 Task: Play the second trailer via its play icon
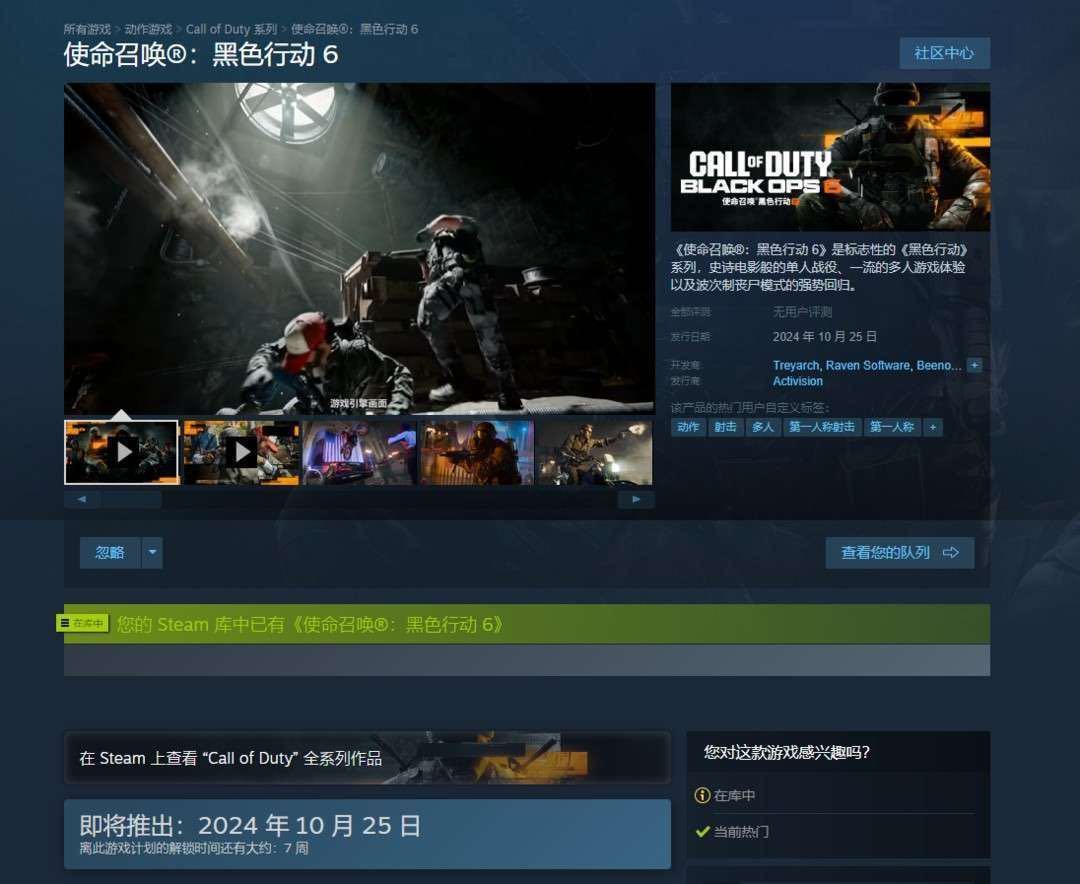pyautogui.click(x=240, y=451)
